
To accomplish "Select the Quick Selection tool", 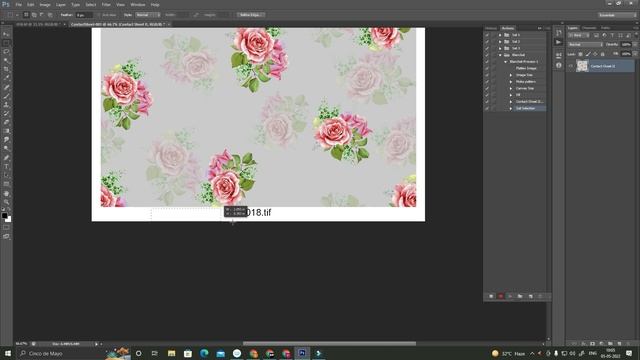I will coord(6,61).
